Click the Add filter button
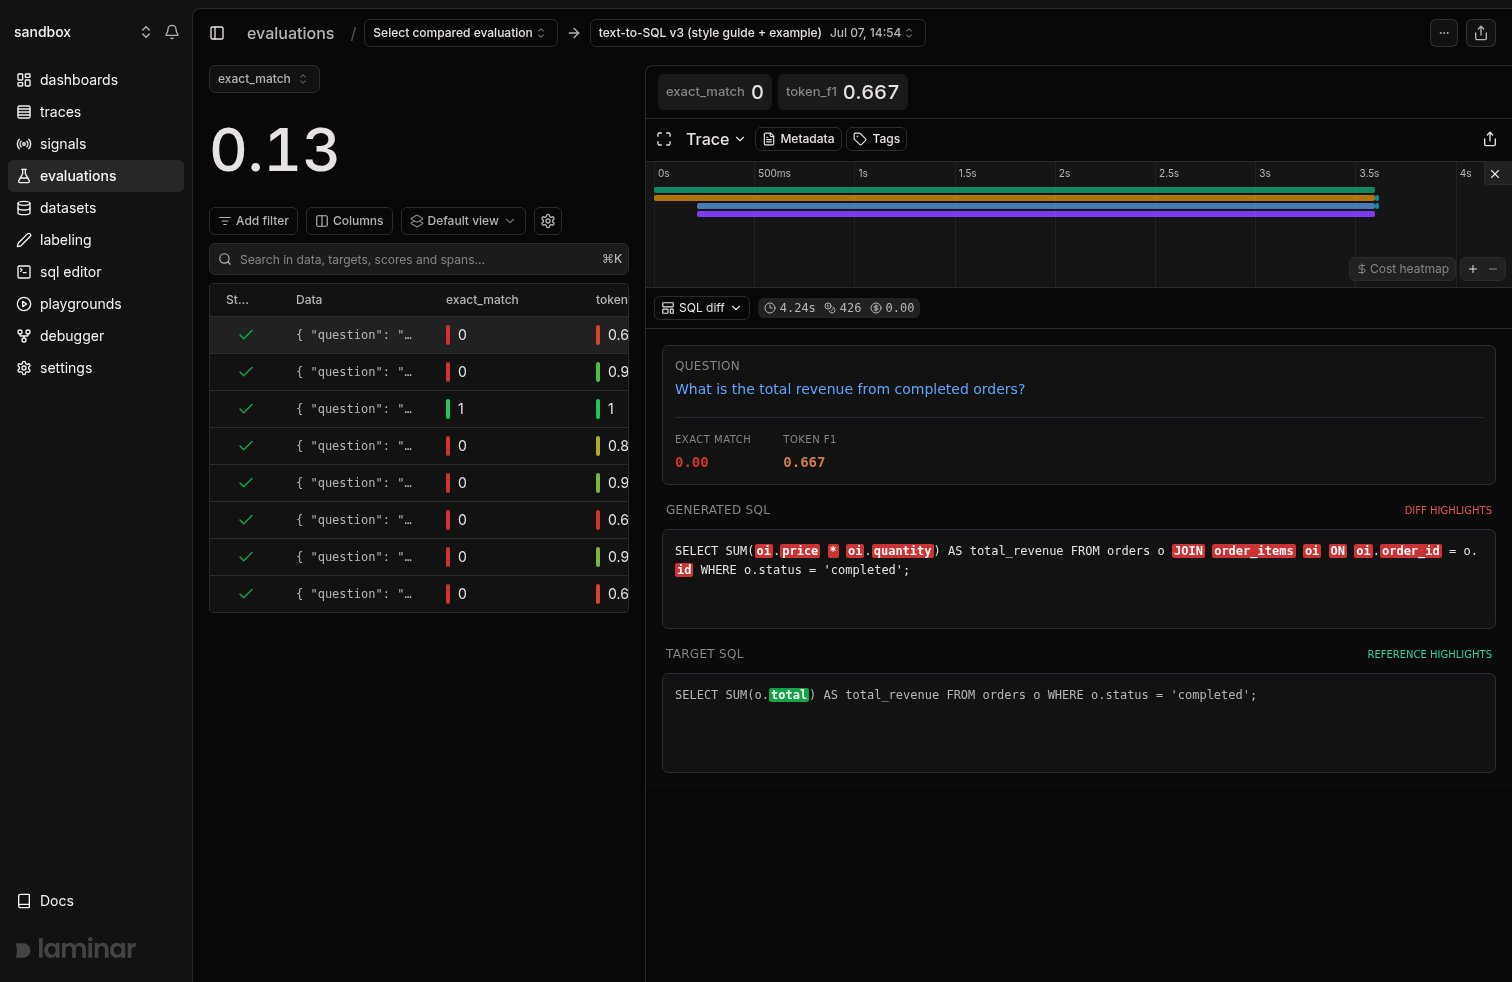This screenshot has width=1512, height=982. (253, 221)
